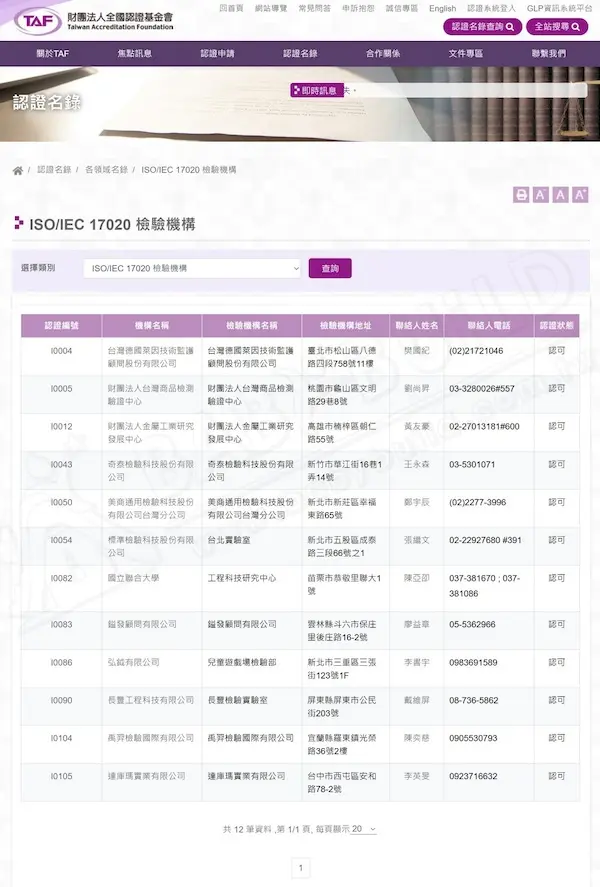Click the 認證編號 column header

point(62,326)
